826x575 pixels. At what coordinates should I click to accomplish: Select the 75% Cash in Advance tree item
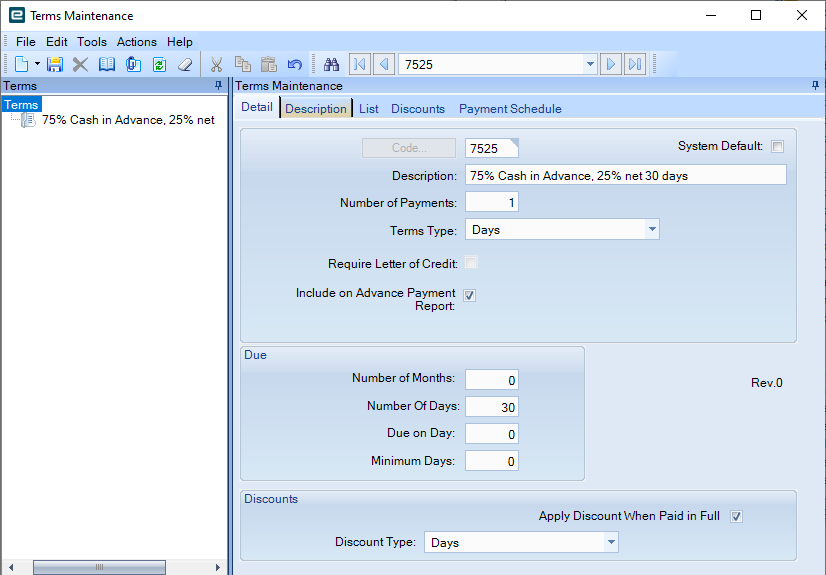click(x=128, y=120)
